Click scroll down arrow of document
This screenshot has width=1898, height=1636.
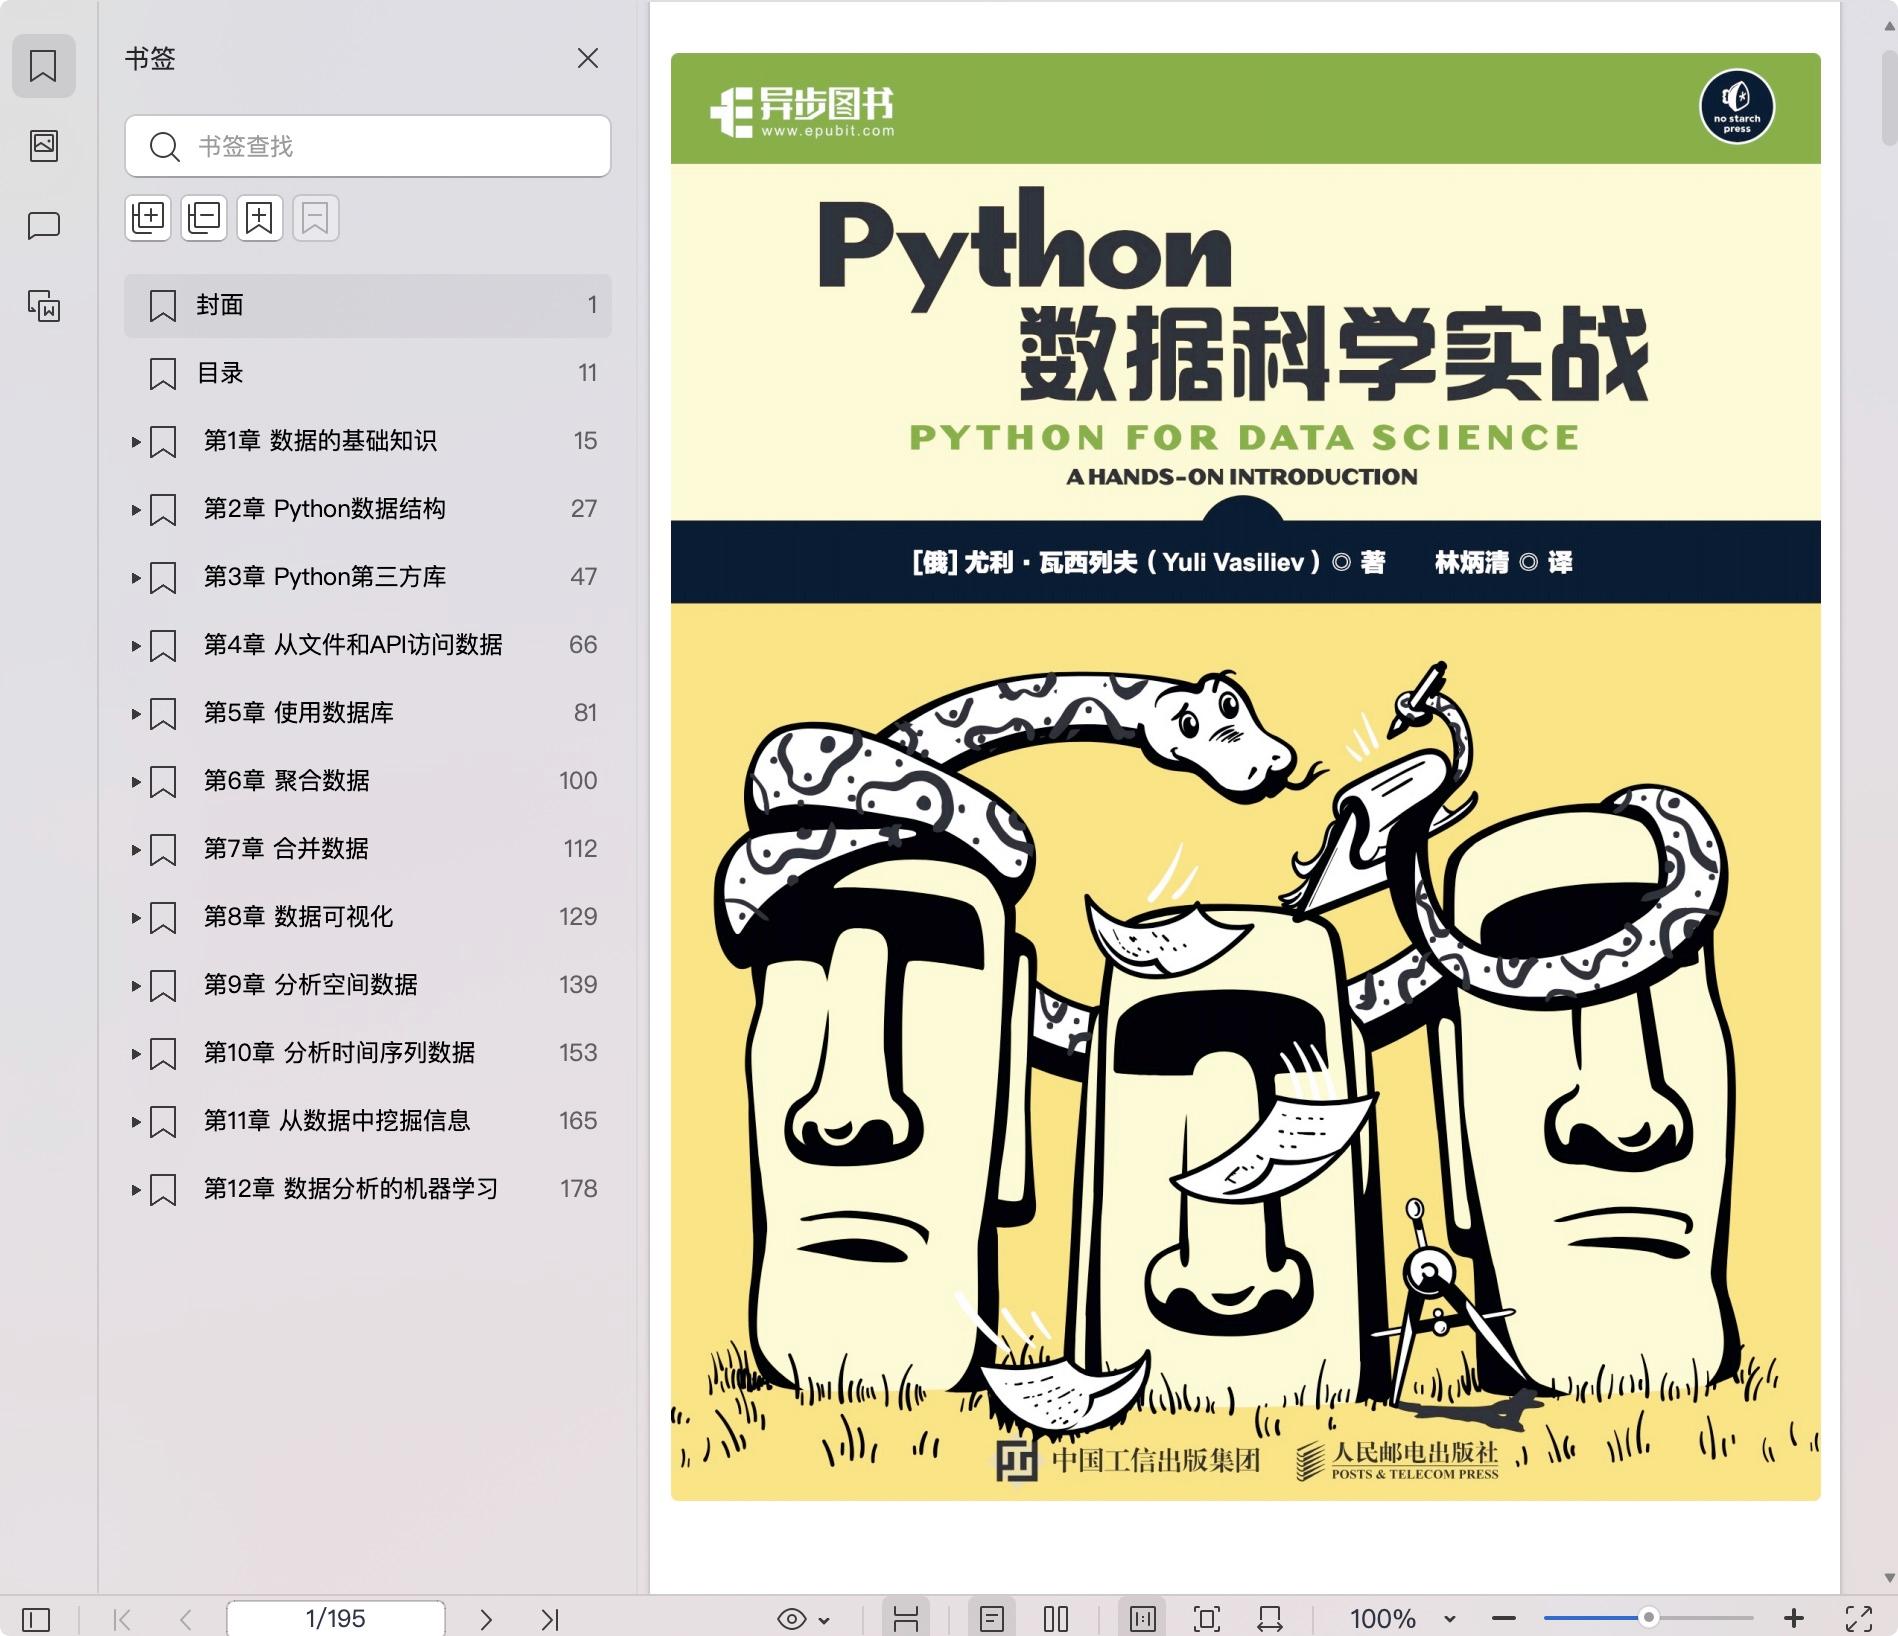pyautogui.click(x=1888, y=1578)
